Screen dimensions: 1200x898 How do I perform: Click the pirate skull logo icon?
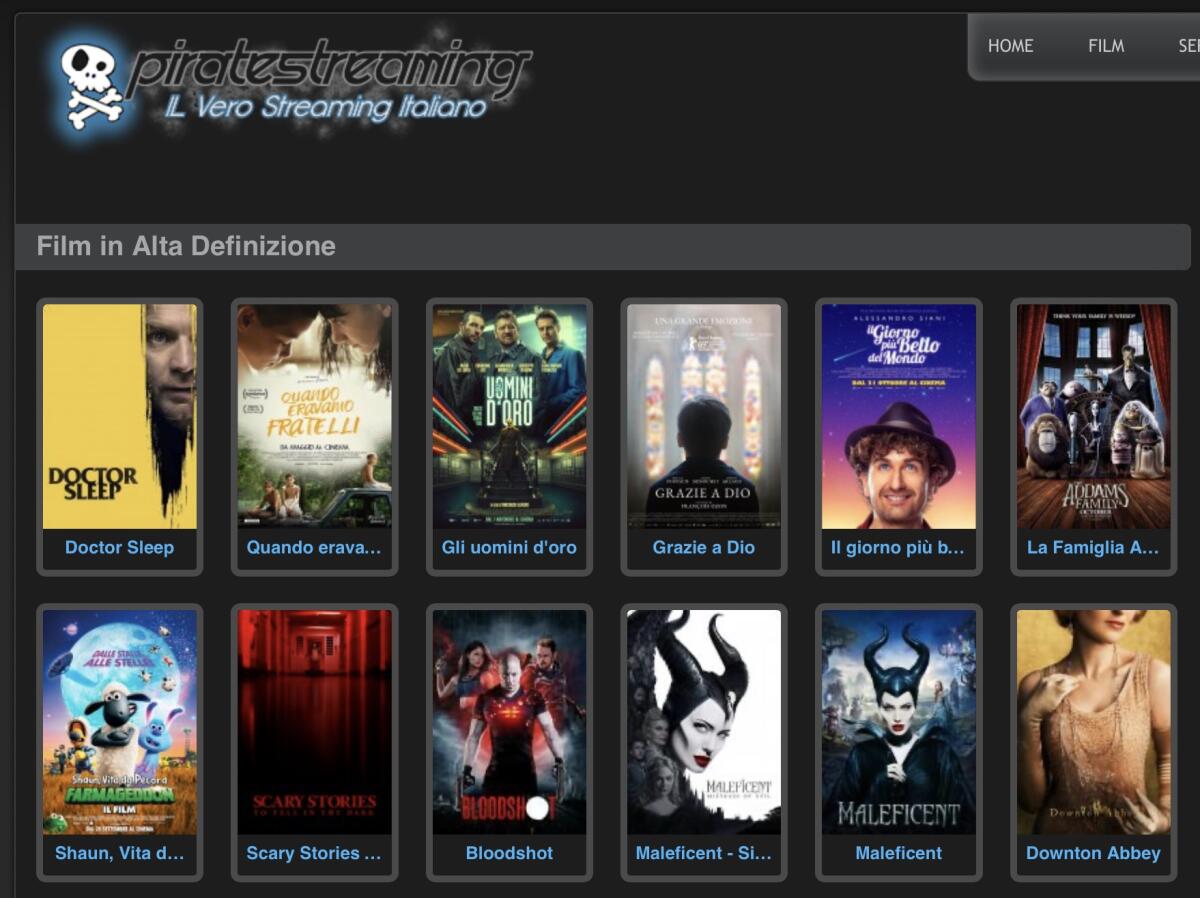click(90, 75)
